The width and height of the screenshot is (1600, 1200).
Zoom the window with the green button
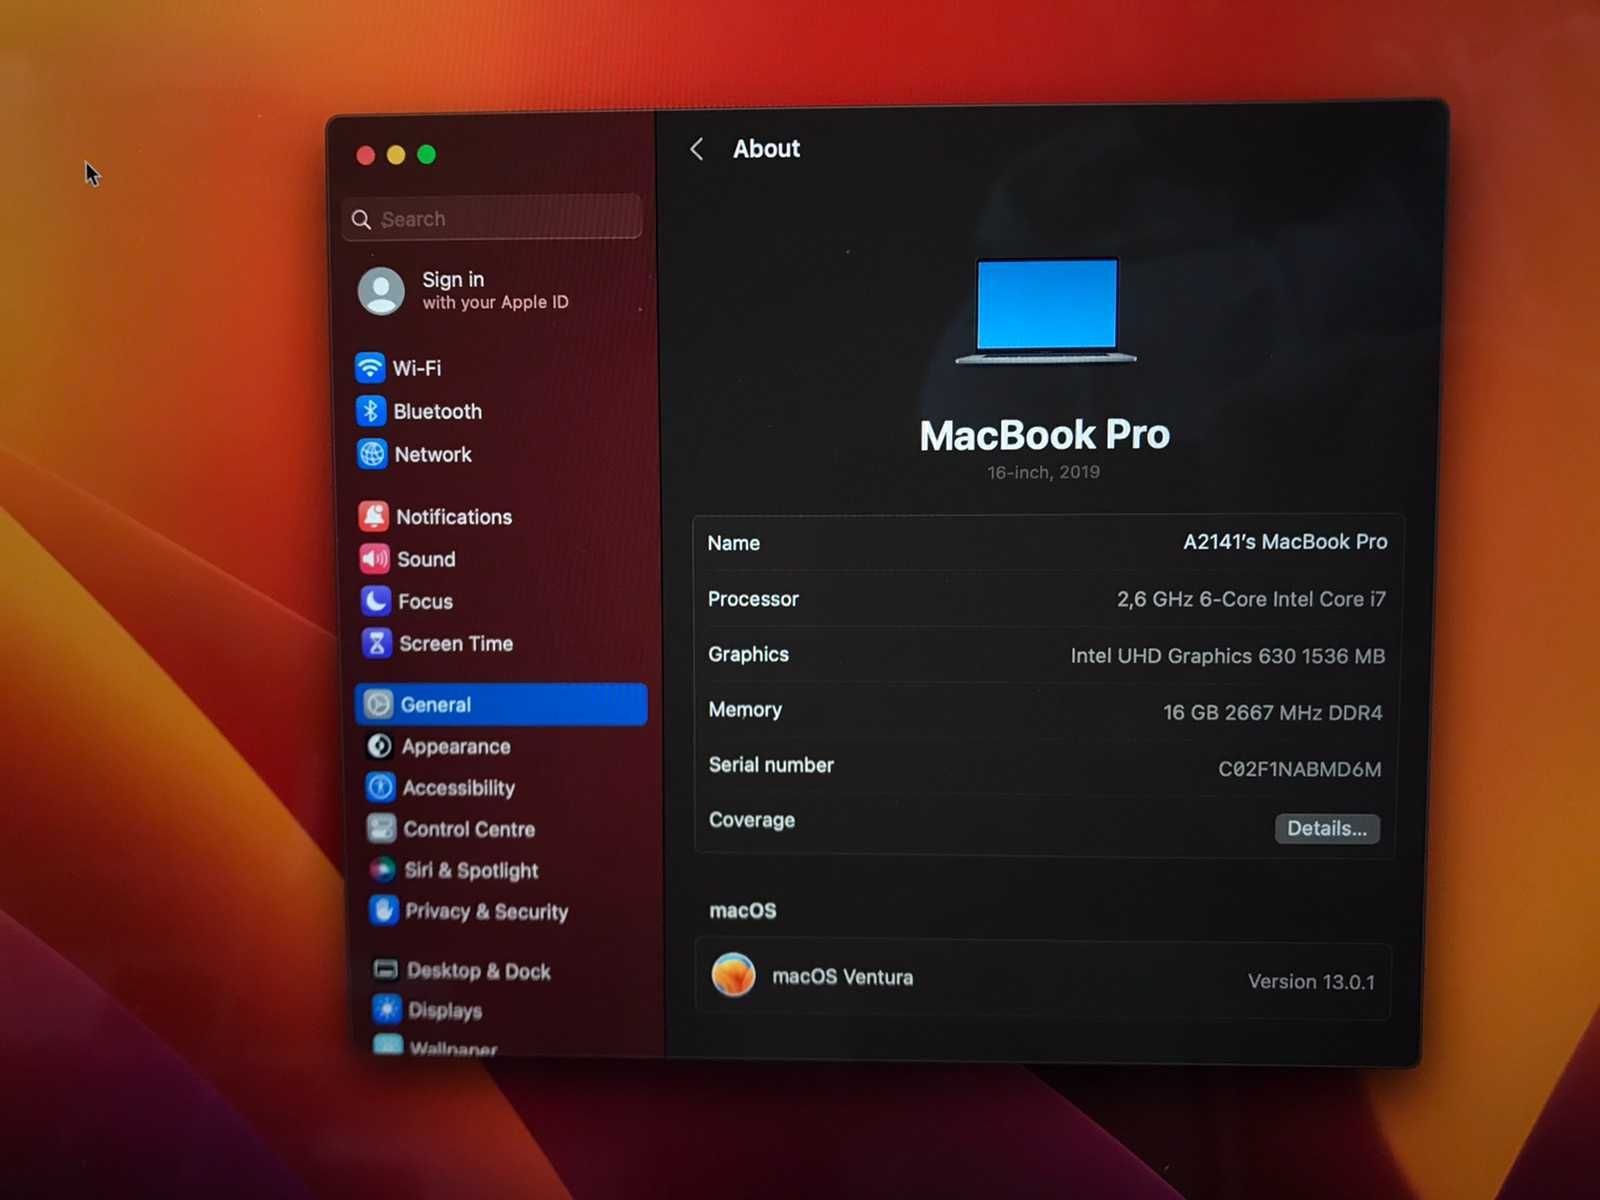point(426,154)
